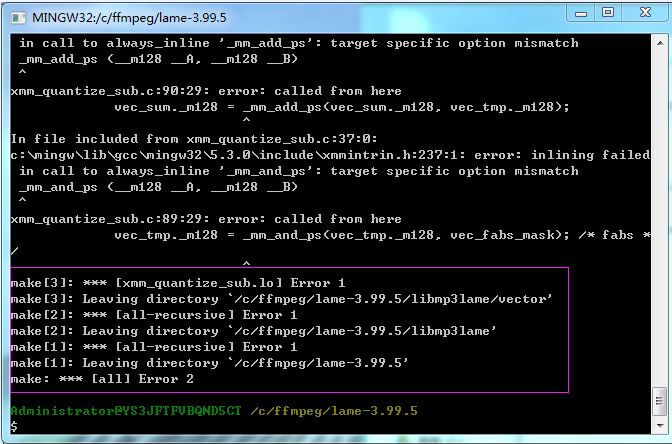Image resolution: width=672 pixels, height=444 pixels.
Task: Click the vec_sum._m128 = _mm_add_ps code line
Action: (342, 107)
